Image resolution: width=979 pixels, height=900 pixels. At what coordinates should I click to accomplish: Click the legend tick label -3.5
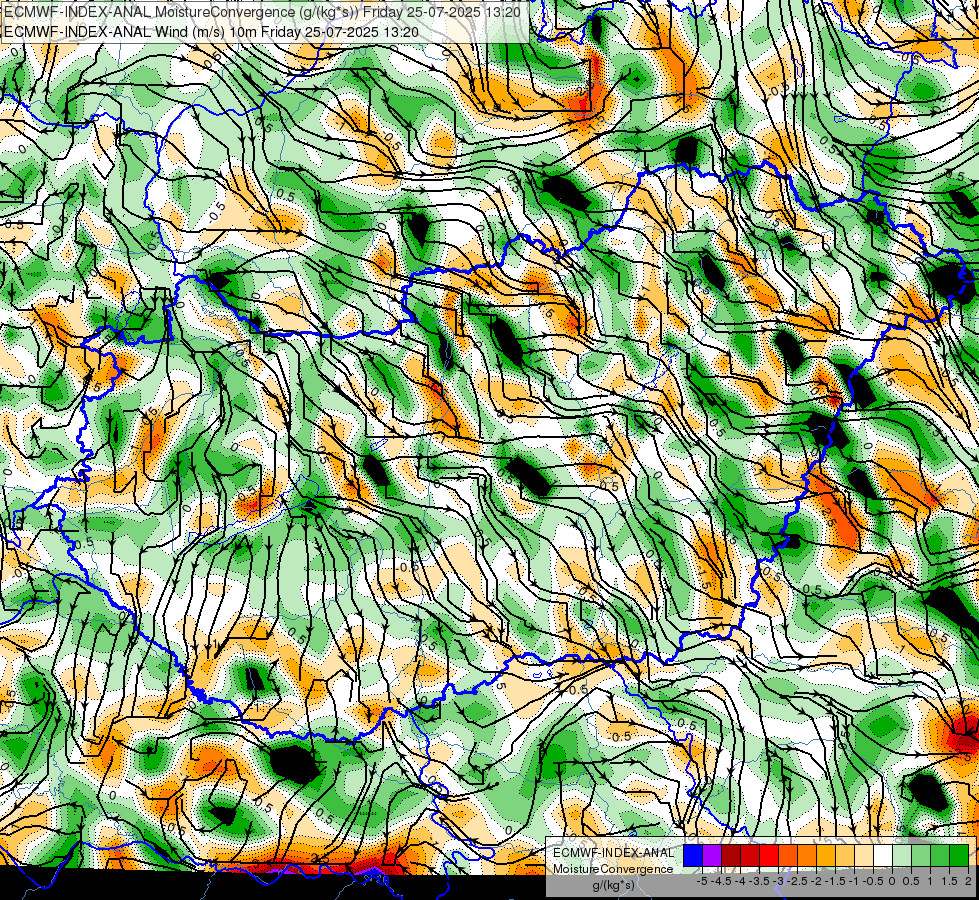(760, 881)
